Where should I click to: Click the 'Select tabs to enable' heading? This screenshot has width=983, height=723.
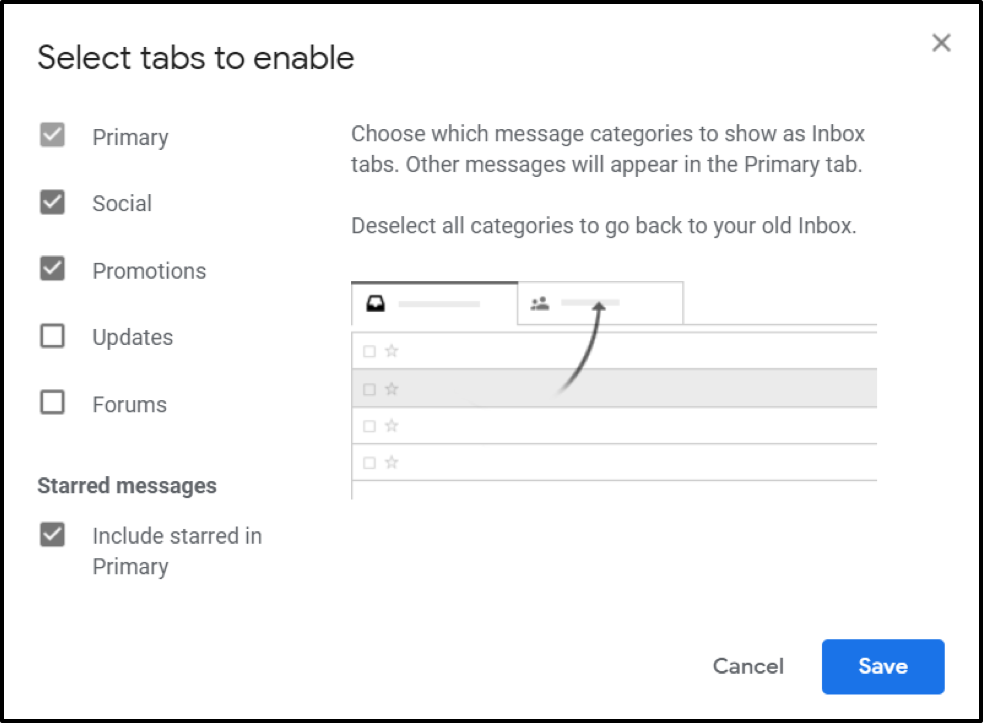click(x=196, y=58)
